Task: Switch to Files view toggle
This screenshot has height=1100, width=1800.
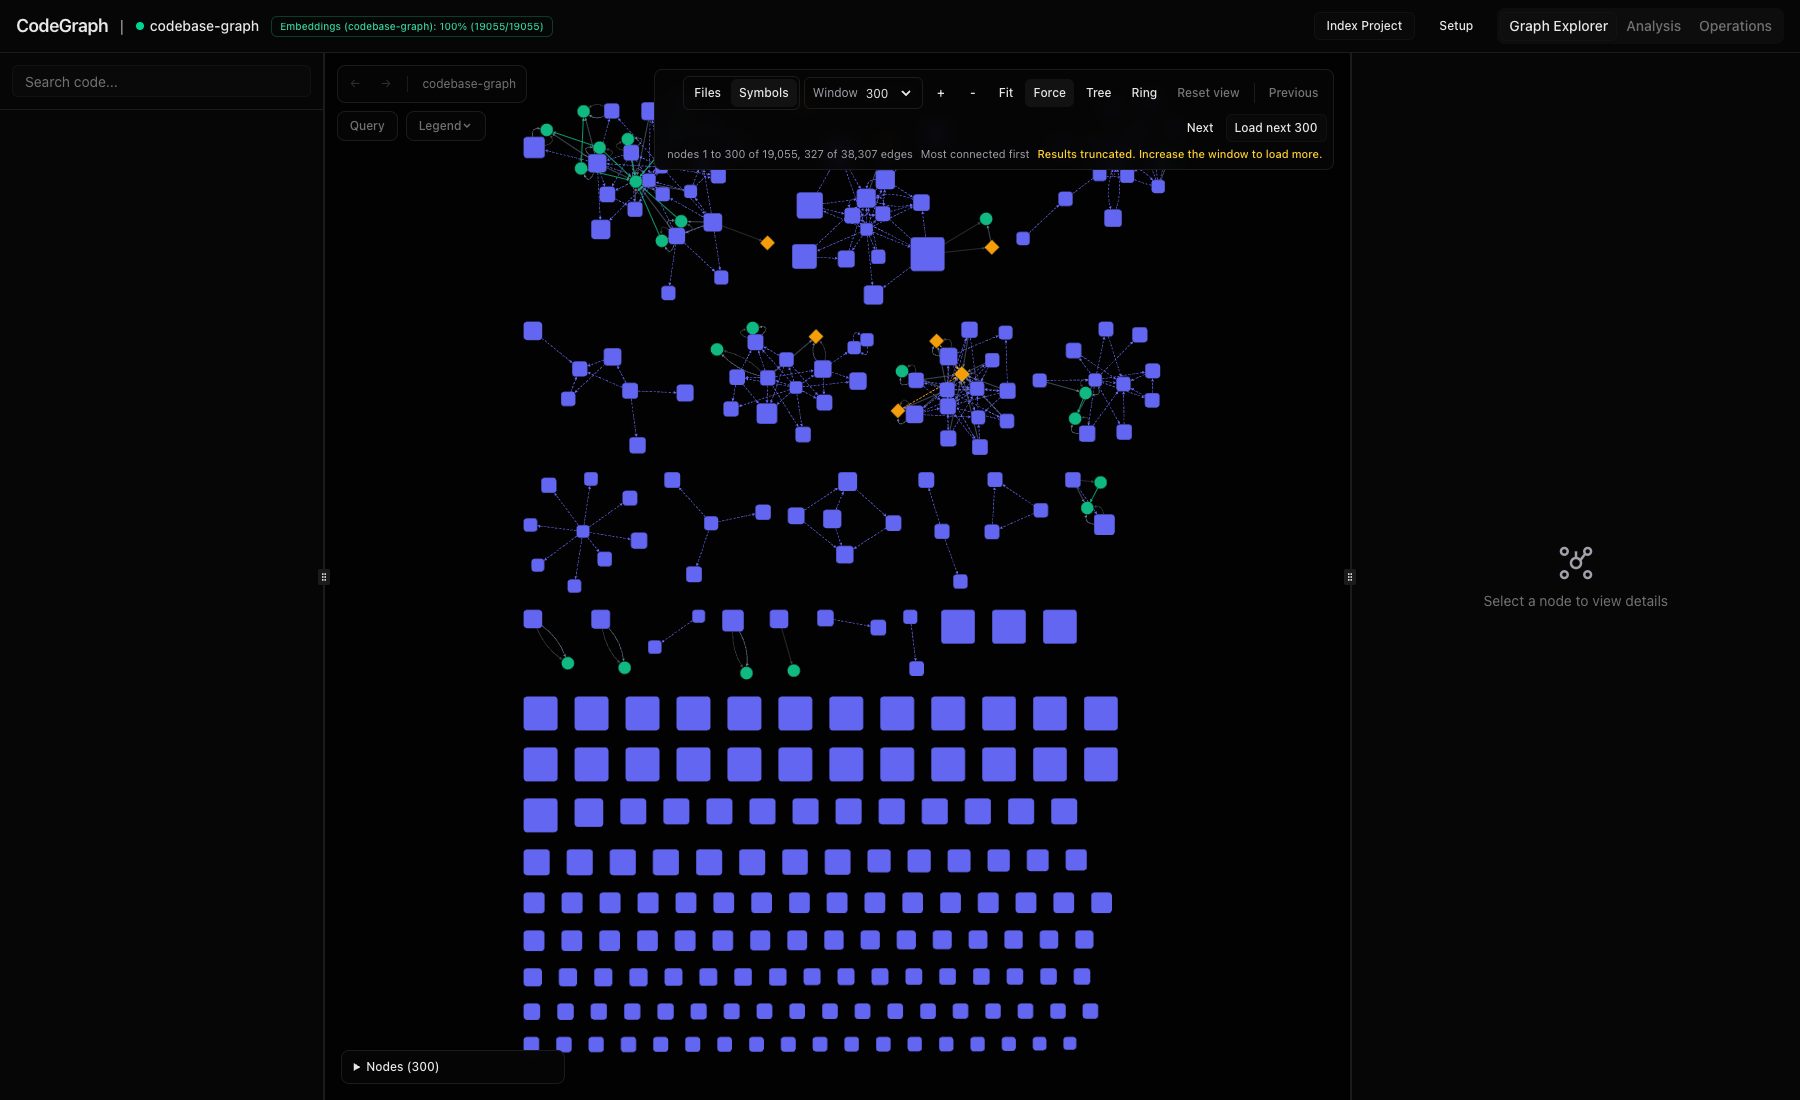Action: pyautogui.click(x=707, y=93)
